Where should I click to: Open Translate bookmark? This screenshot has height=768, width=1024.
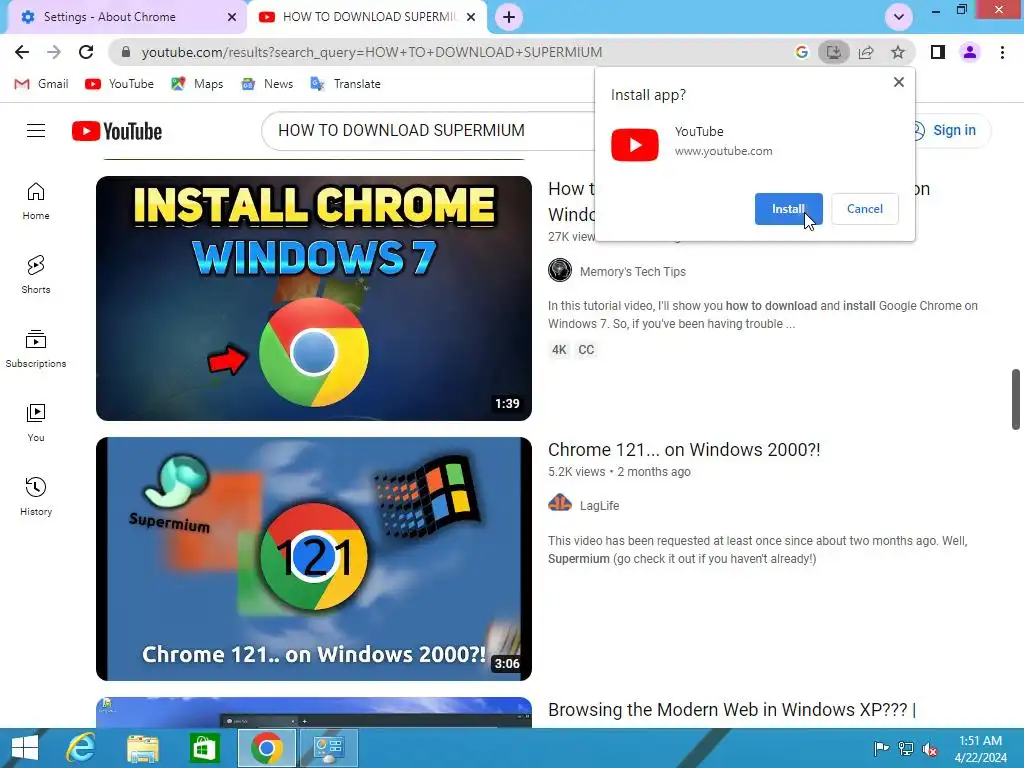[345, 84]
